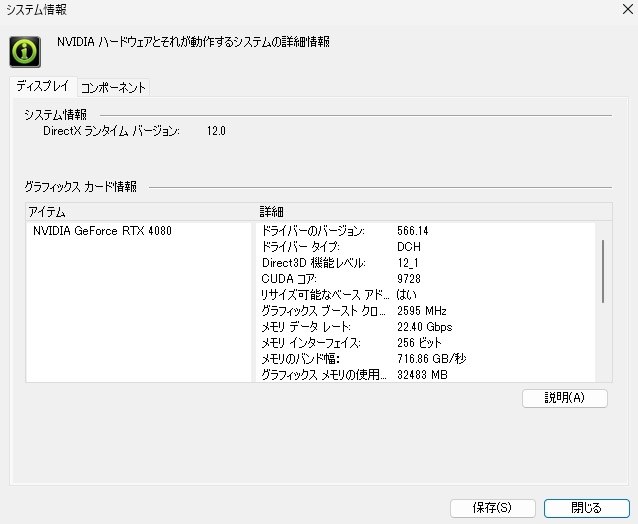The image size is (638, 524).
Task: Click CUDA コア value 9728
Action: pyautogui.click(x=409, y=279)
